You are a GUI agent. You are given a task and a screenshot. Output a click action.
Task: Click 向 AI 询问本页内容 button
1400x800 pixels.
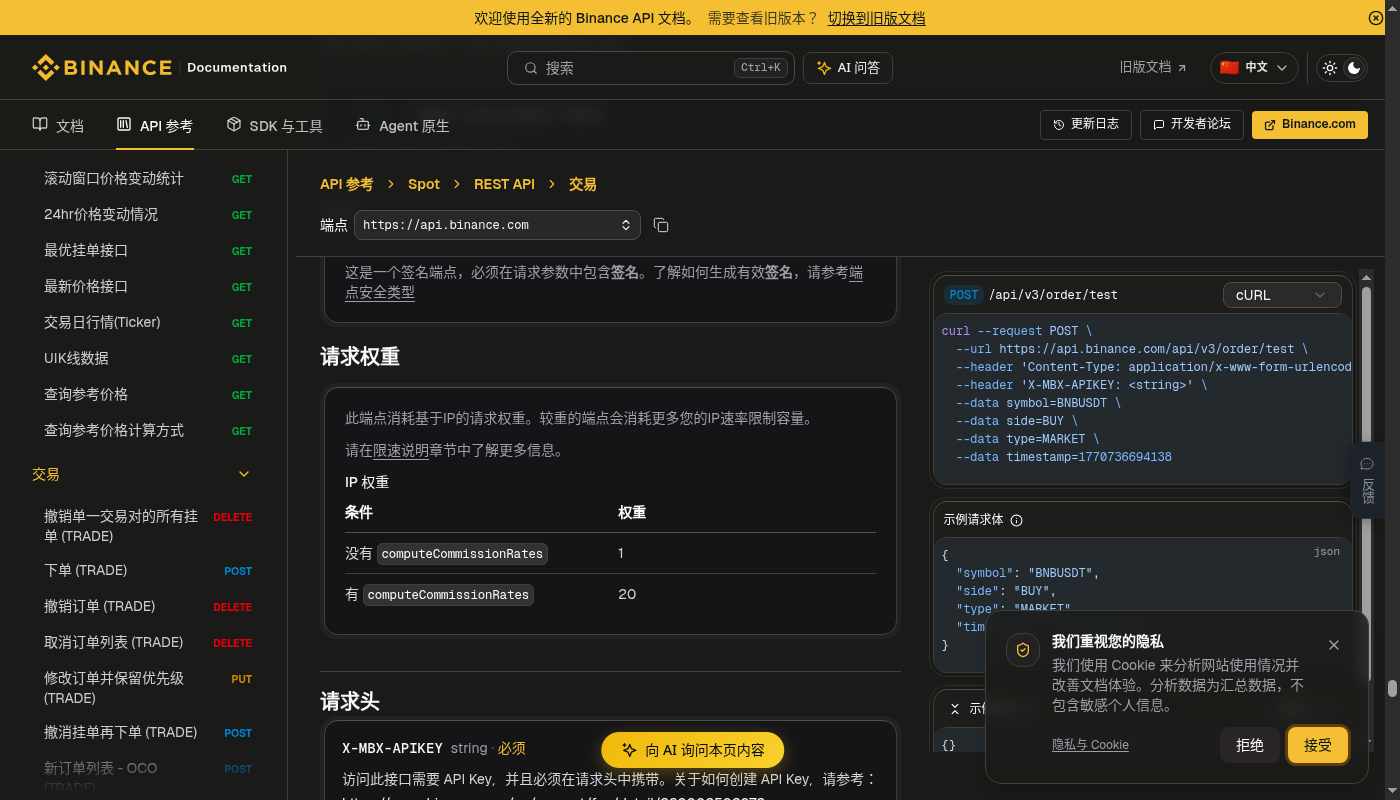point(692,750)
